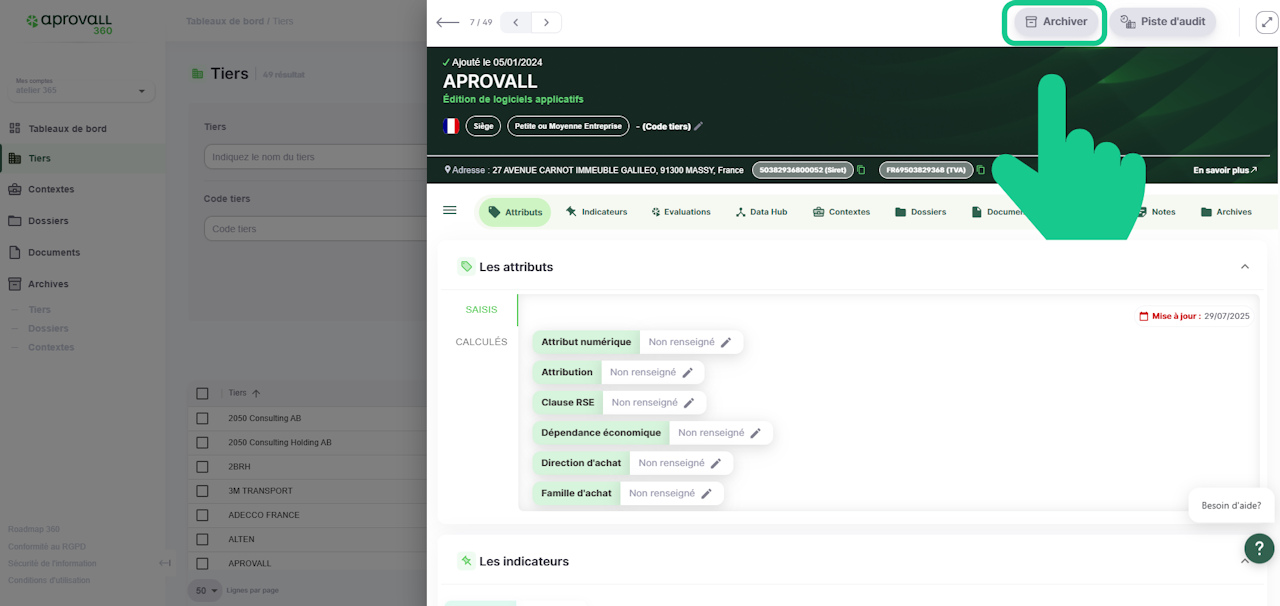1280x606 pixels.
Task: Click the Tiers name search field
Action: (x=316, y=157)
